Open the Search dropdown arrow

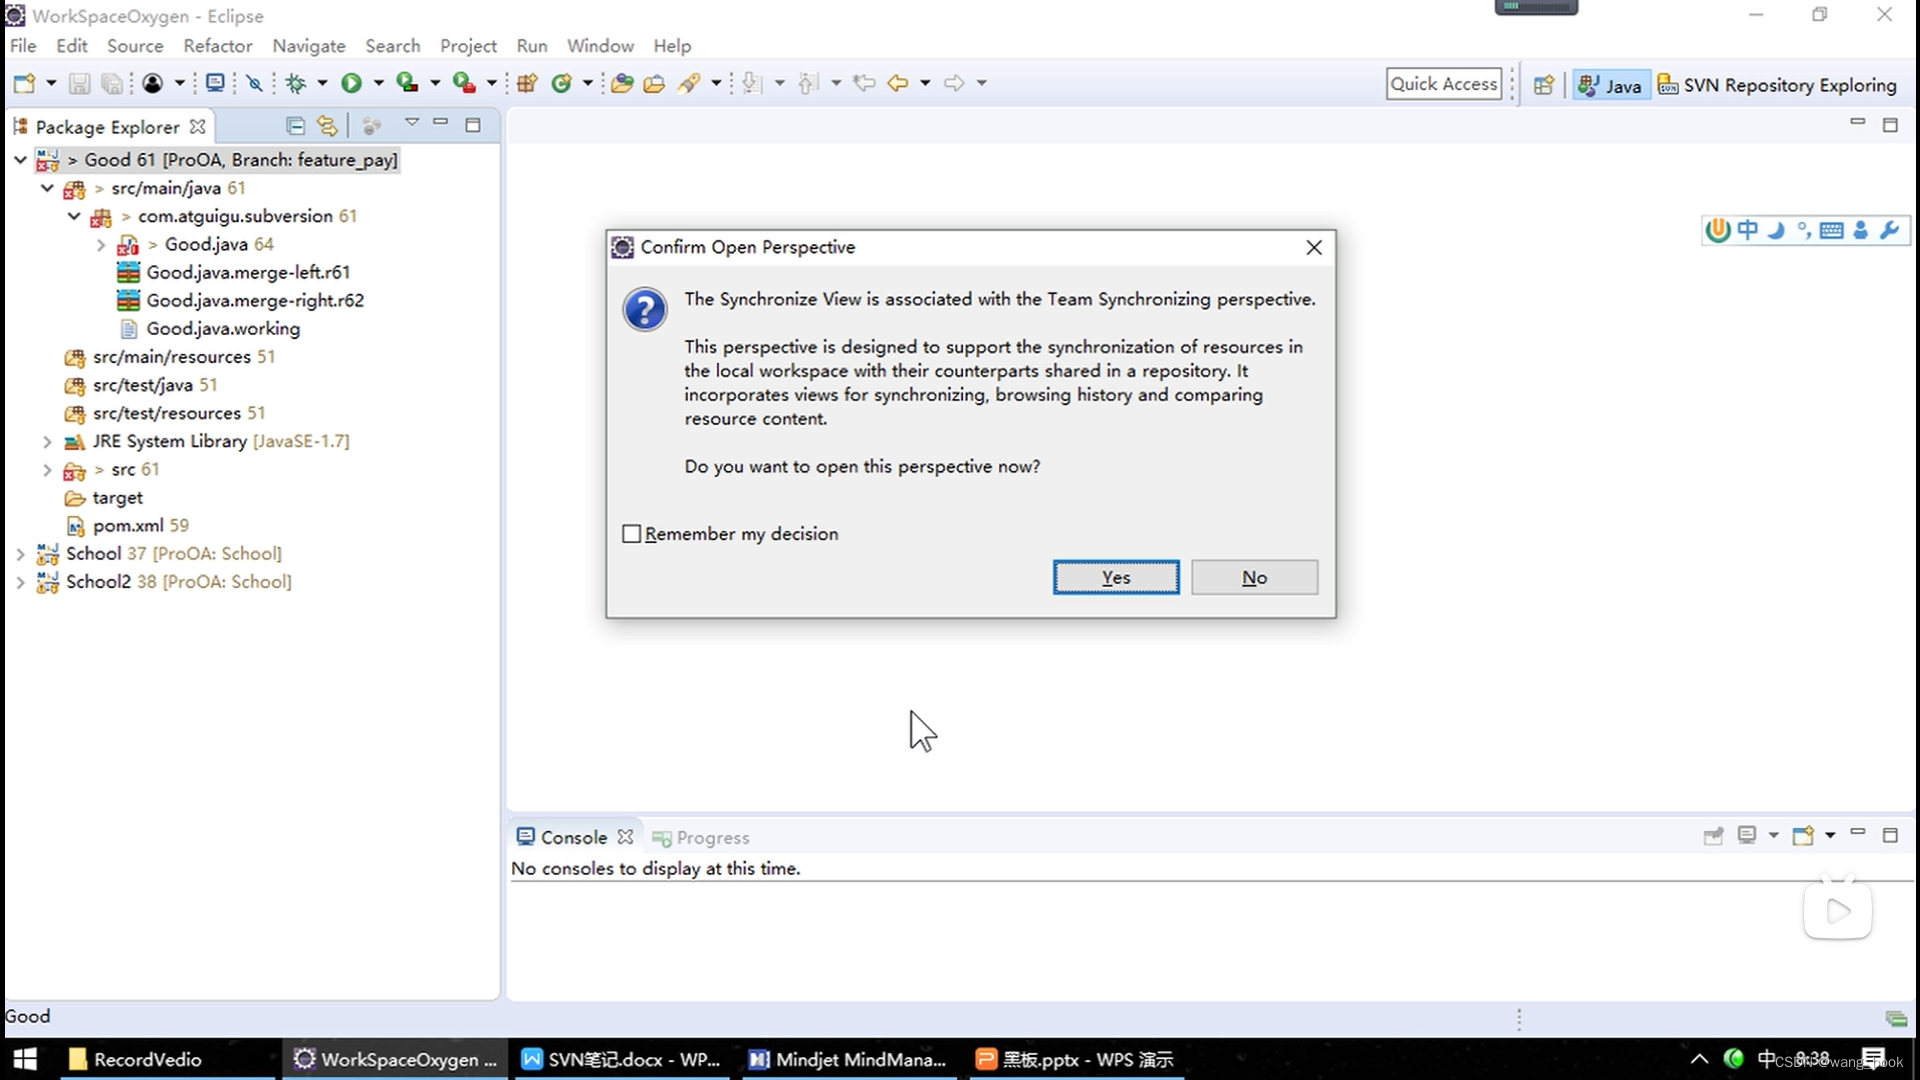coord(716,83)
